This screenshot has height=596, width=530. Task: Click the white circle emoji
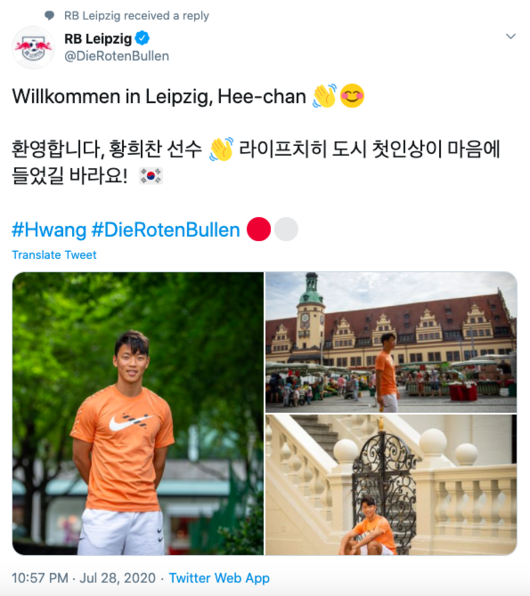(x=286, y=229)
